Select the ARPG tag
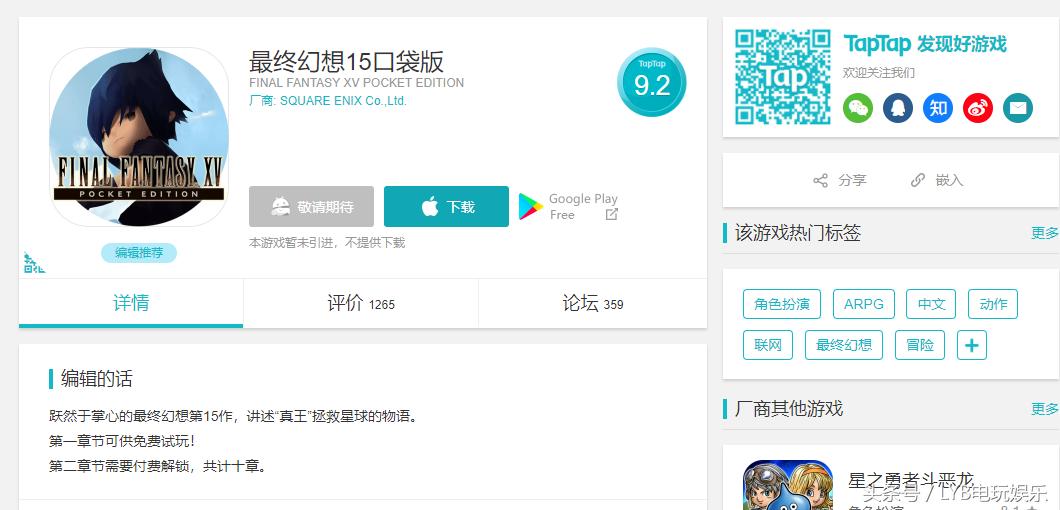 (x=863, y=304)
